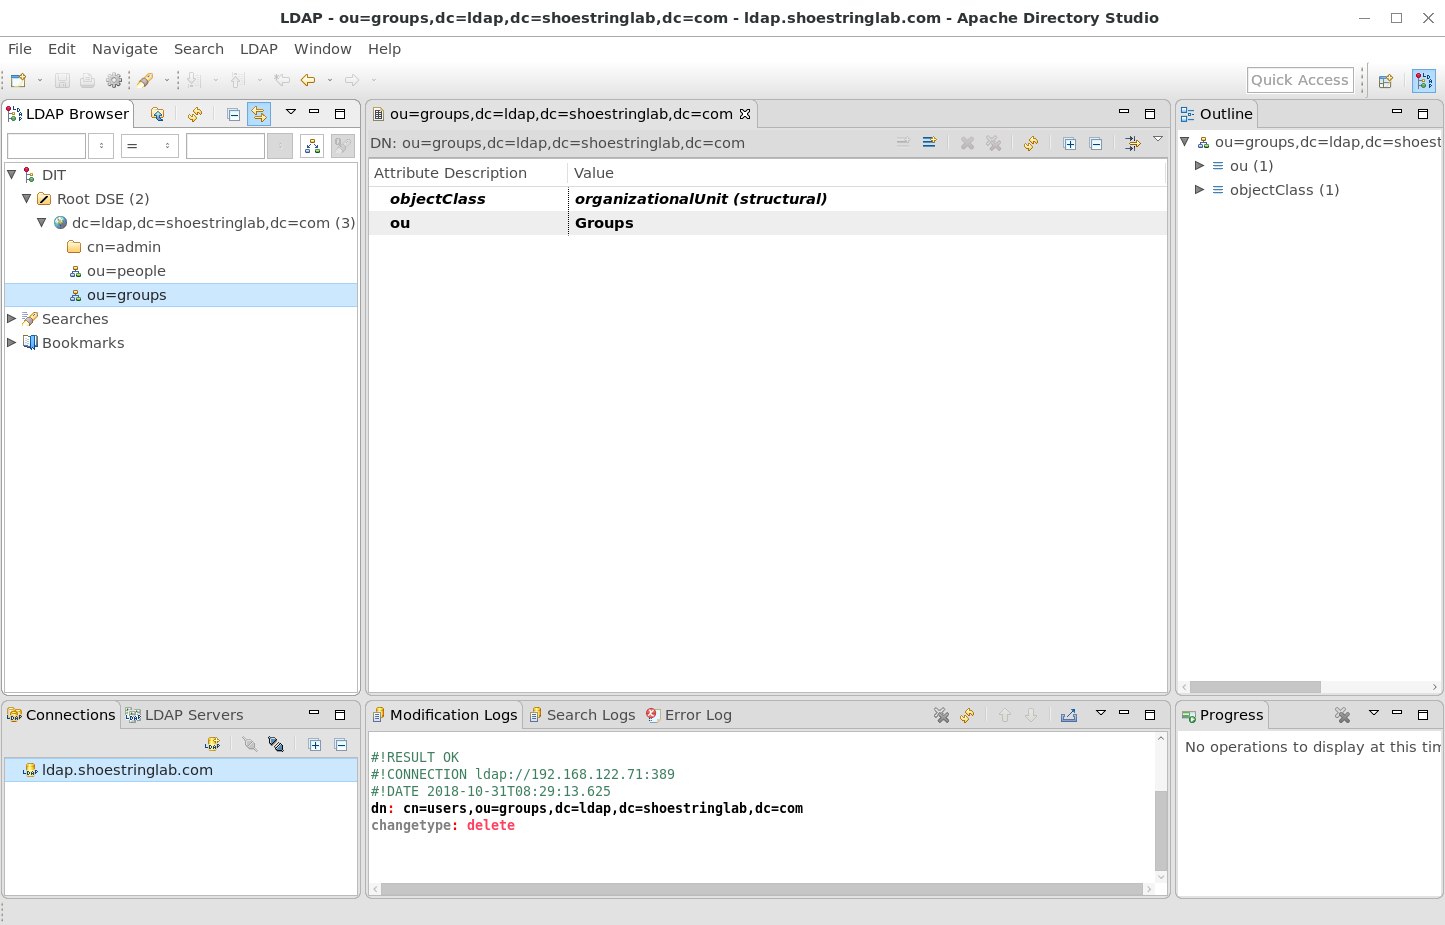Click the New wizard toolbar icon
This screenshot has height=925, width=1445.
[x=18, y=80]
